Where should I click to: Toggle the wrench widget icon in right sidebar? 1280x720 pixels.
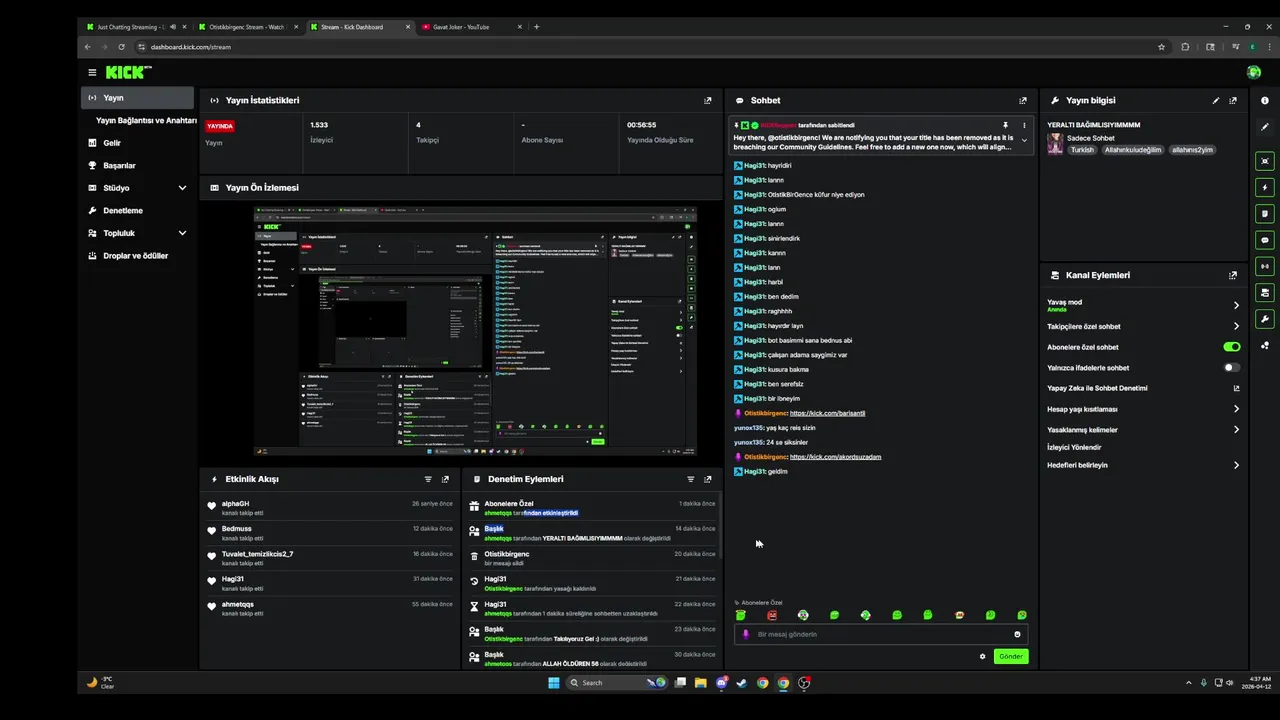[x=1265, y=319]
